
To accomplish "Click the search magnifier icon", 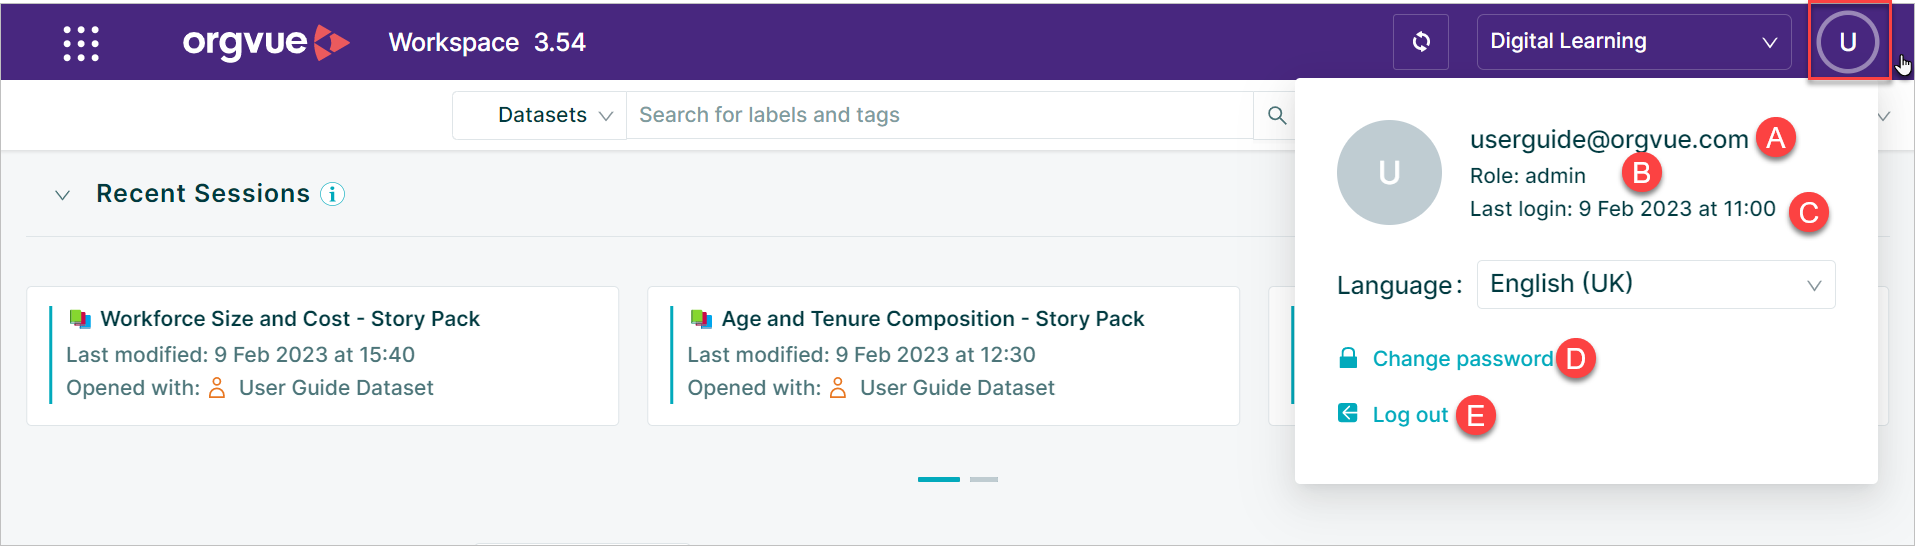I will coord(1276,115).
